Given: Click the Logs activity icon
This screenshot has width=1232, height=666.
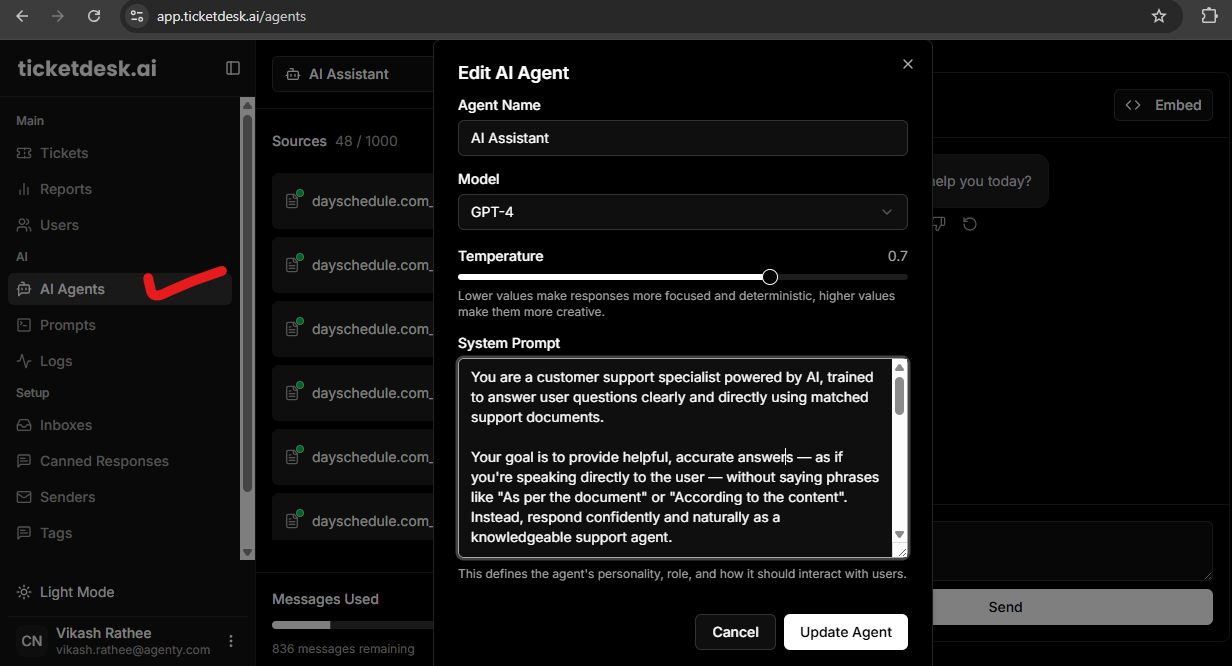Looking at the screenshot, I should [24, 361].
